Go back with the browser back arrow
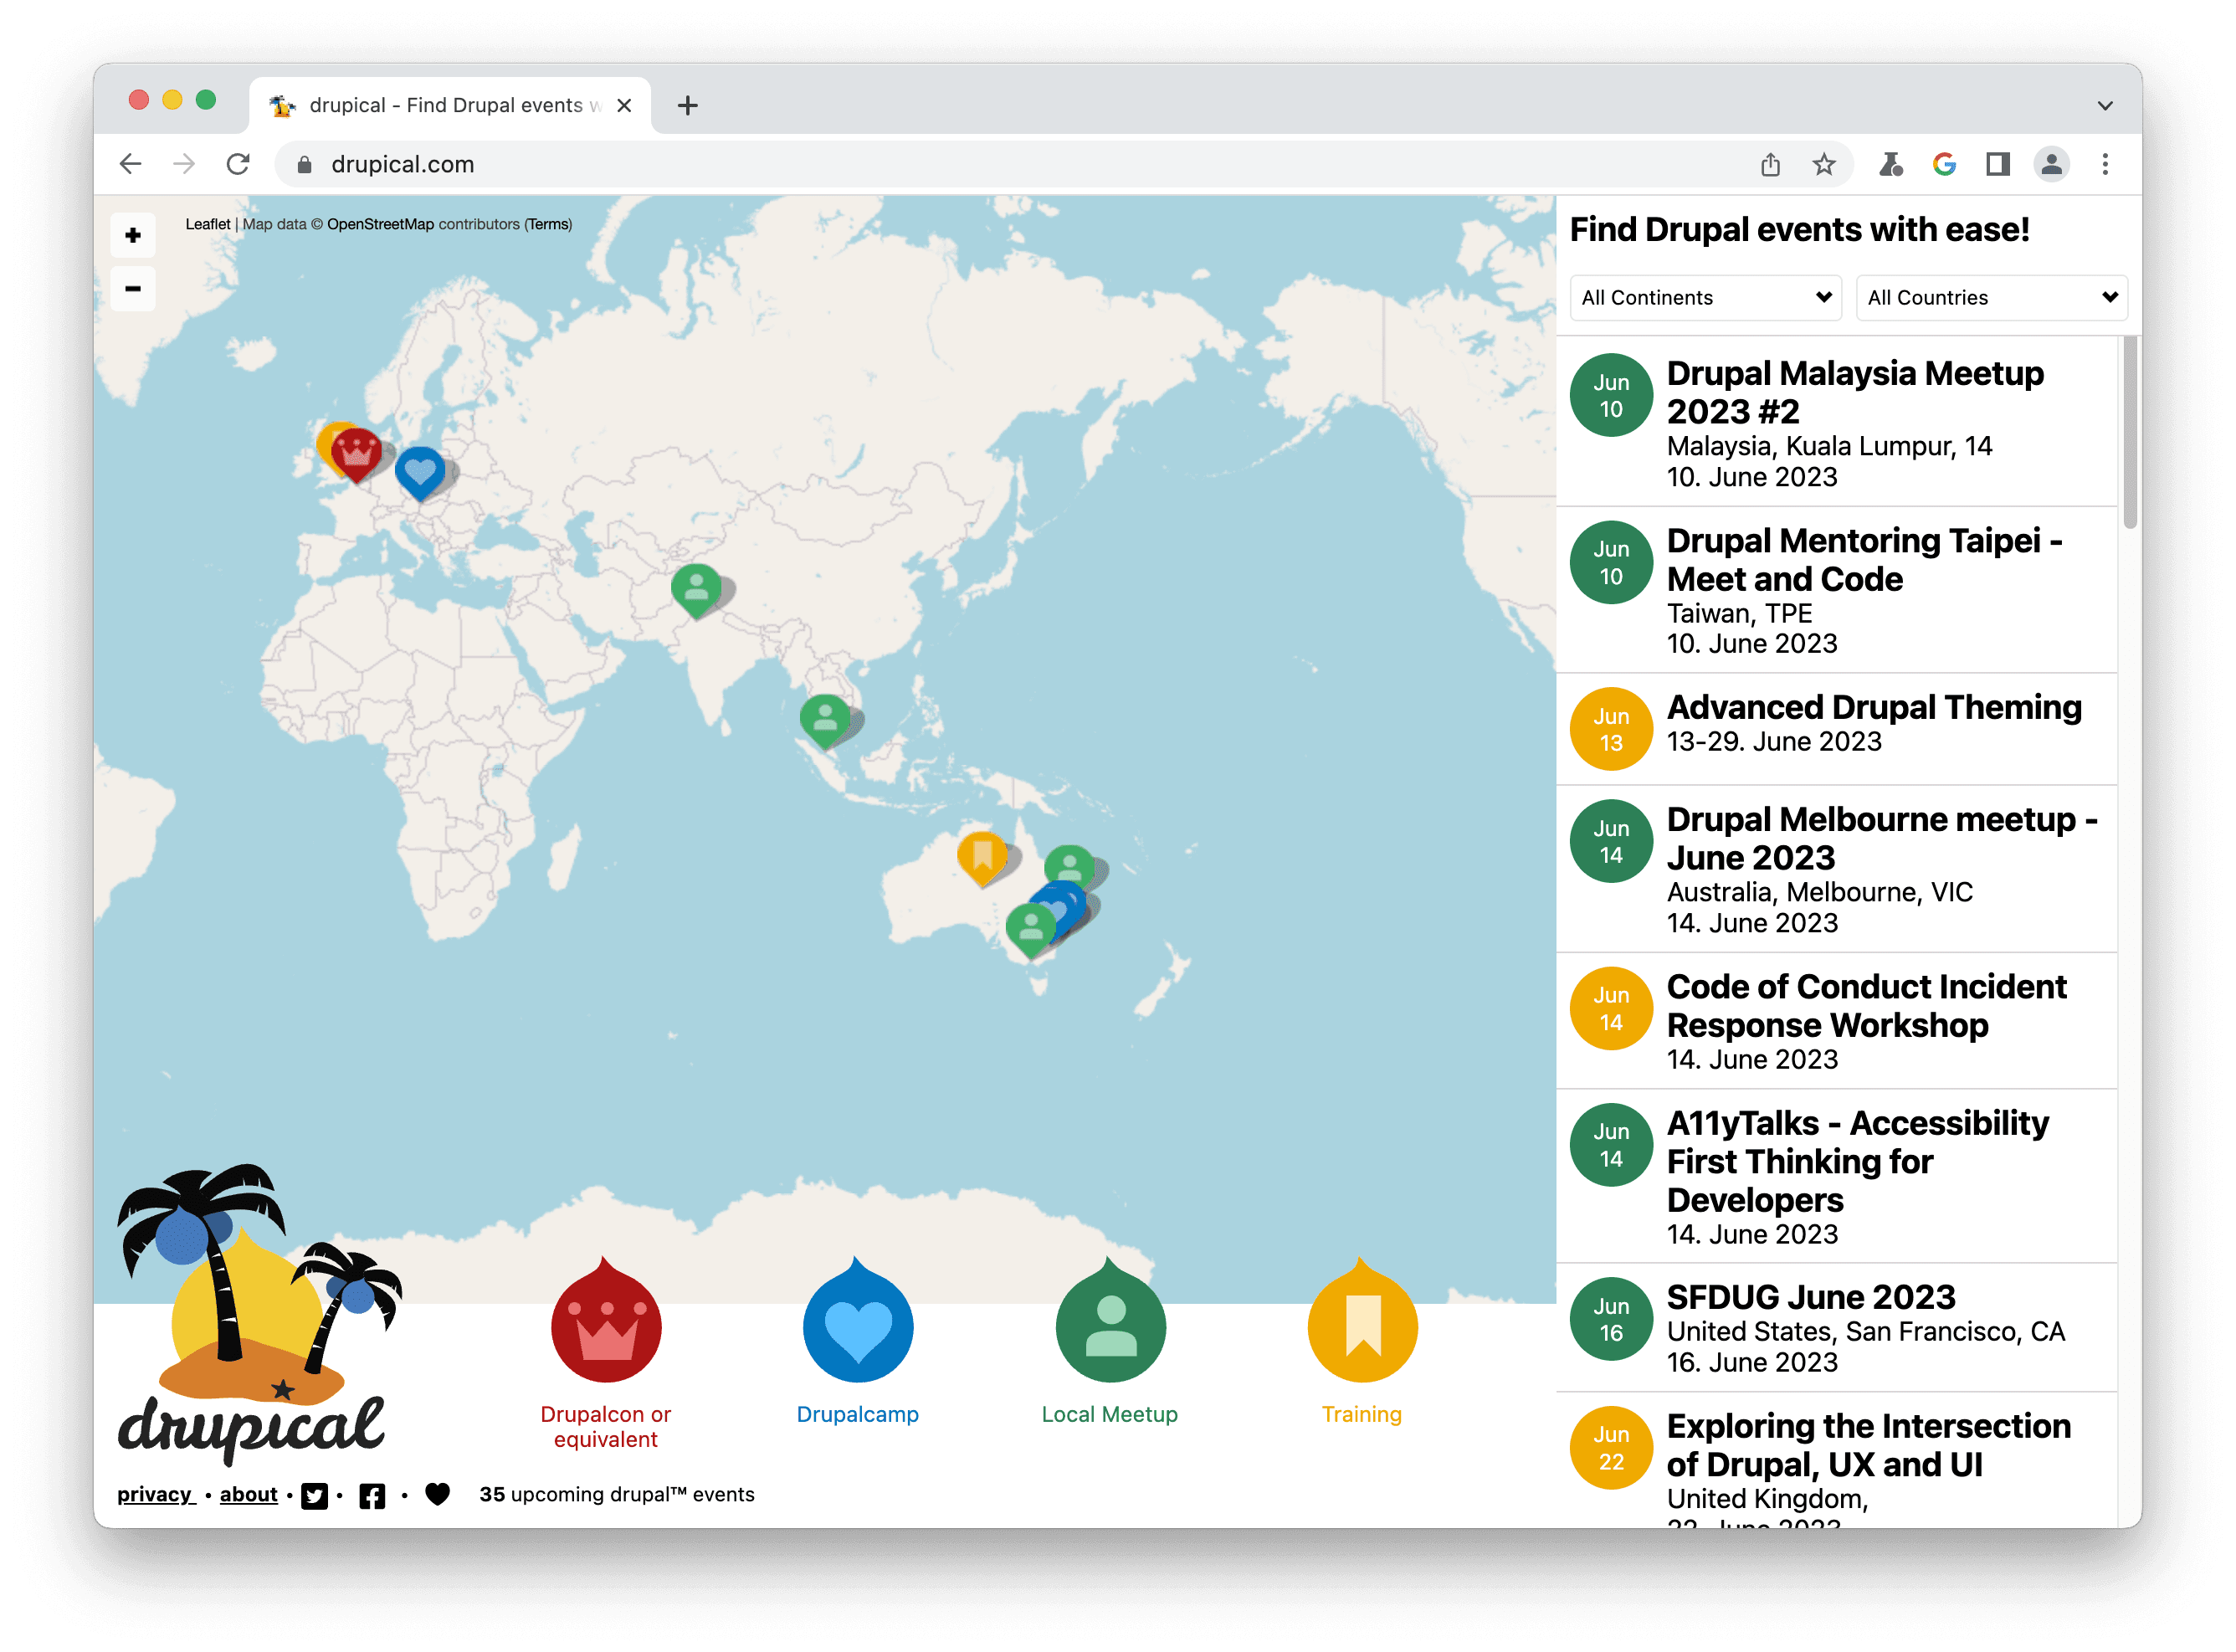2236x1652 pixels. coord(131,164)
